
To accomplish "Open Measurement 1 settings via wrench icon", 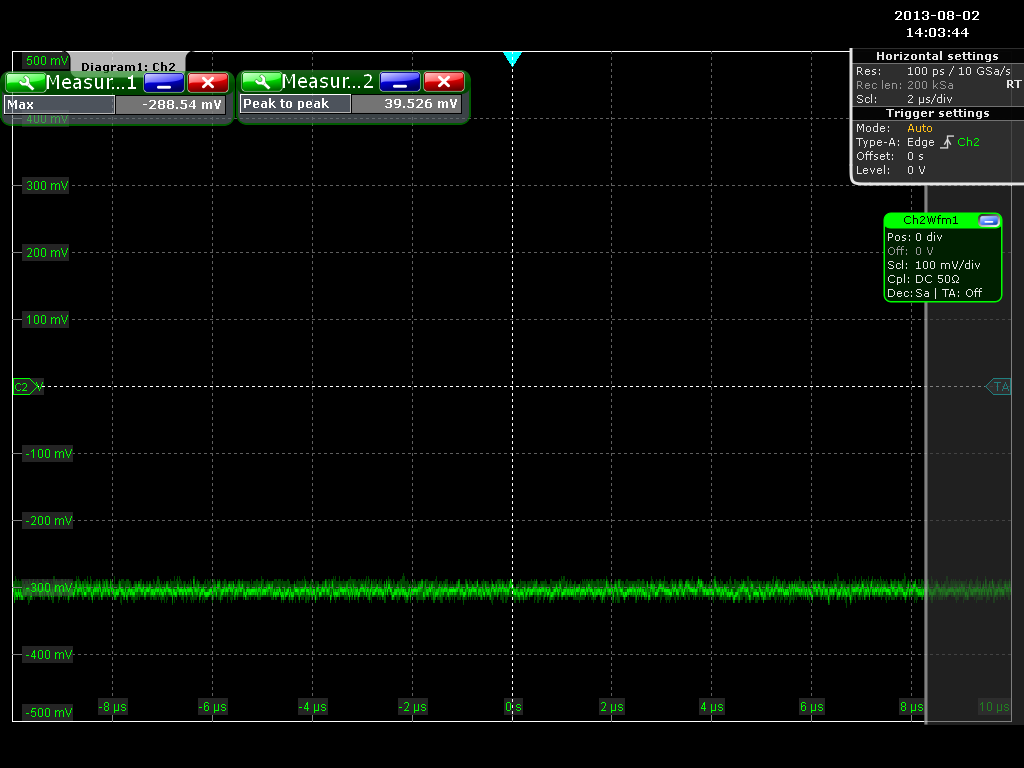I will [x=25, y=82].
